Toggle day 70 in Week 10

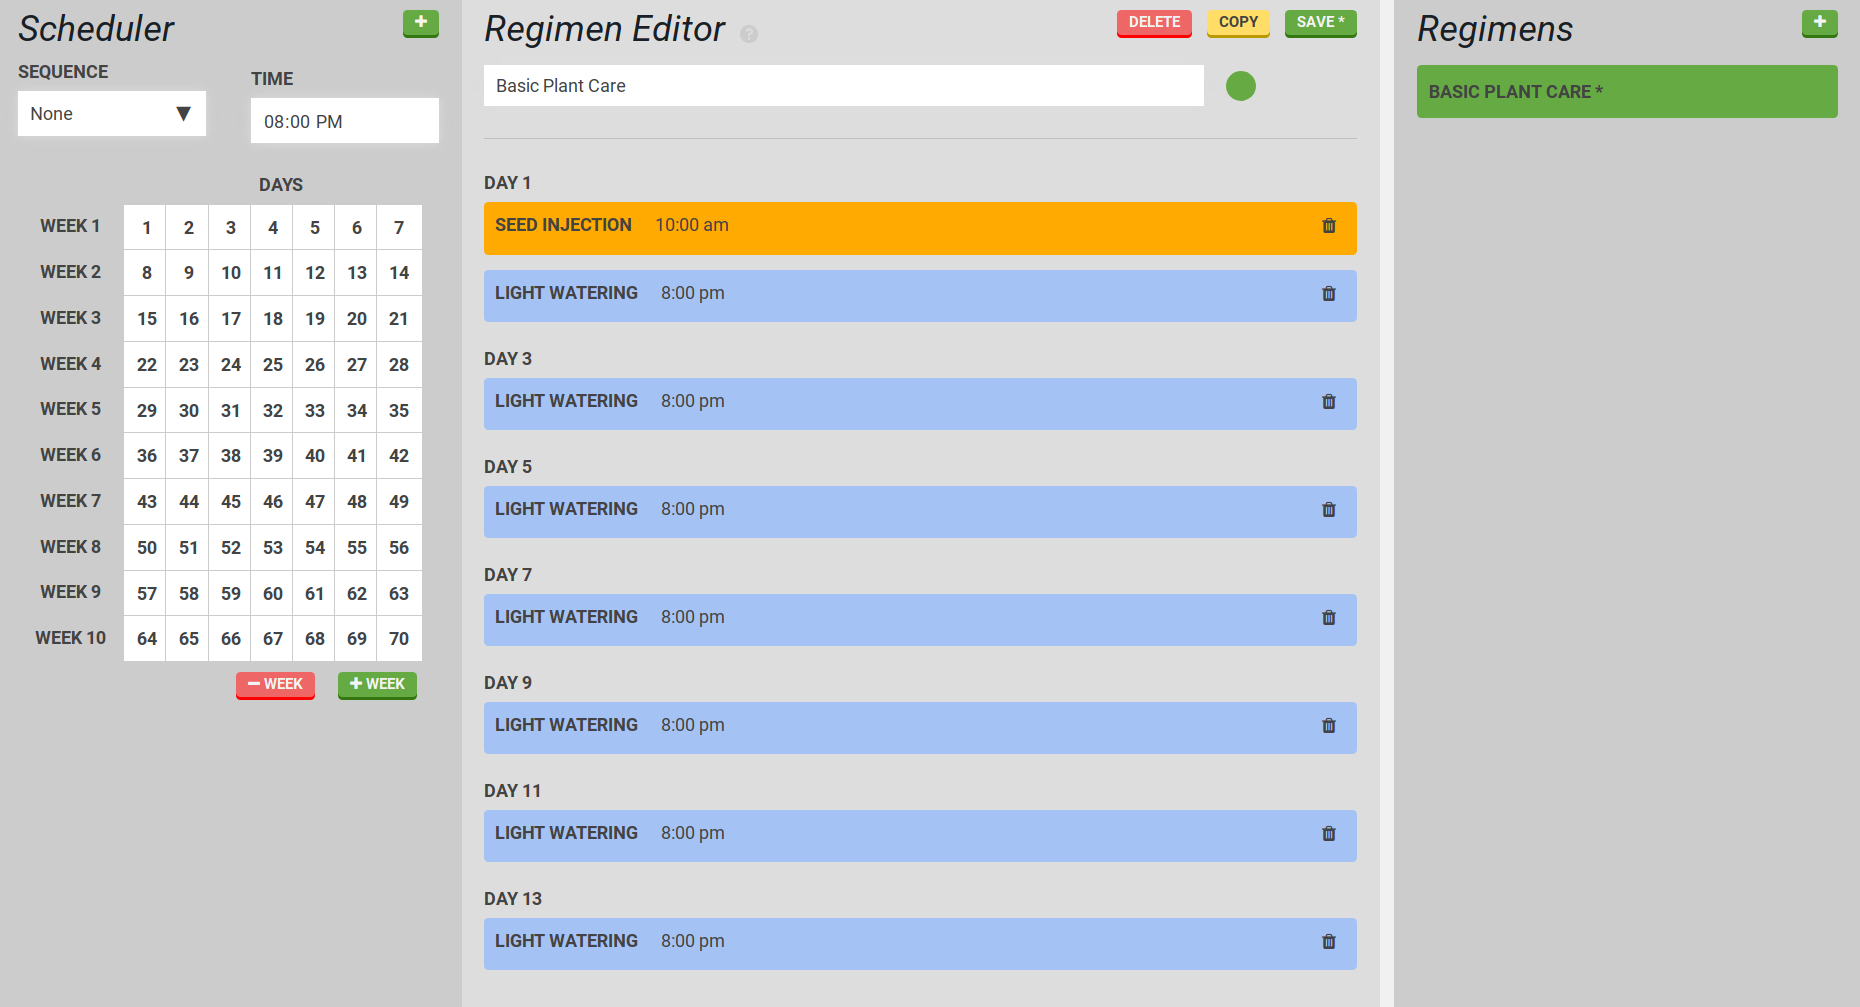(399, 639)
